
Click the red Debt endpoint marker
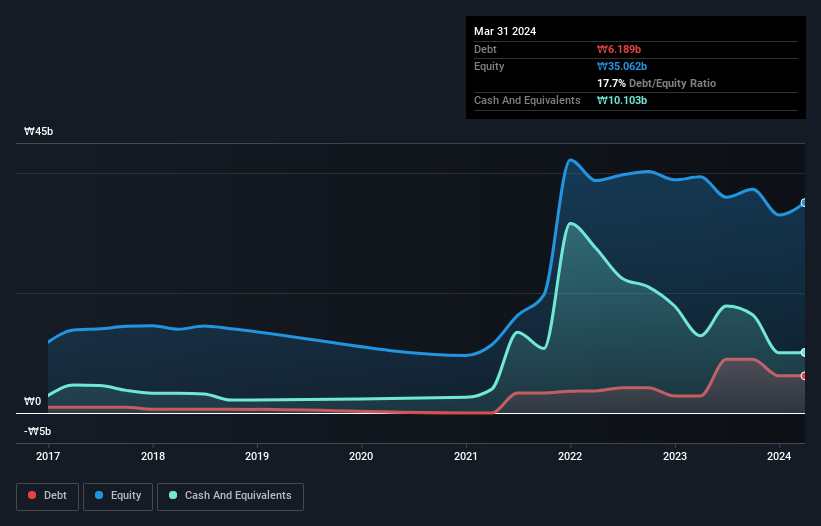click(804, 376)
